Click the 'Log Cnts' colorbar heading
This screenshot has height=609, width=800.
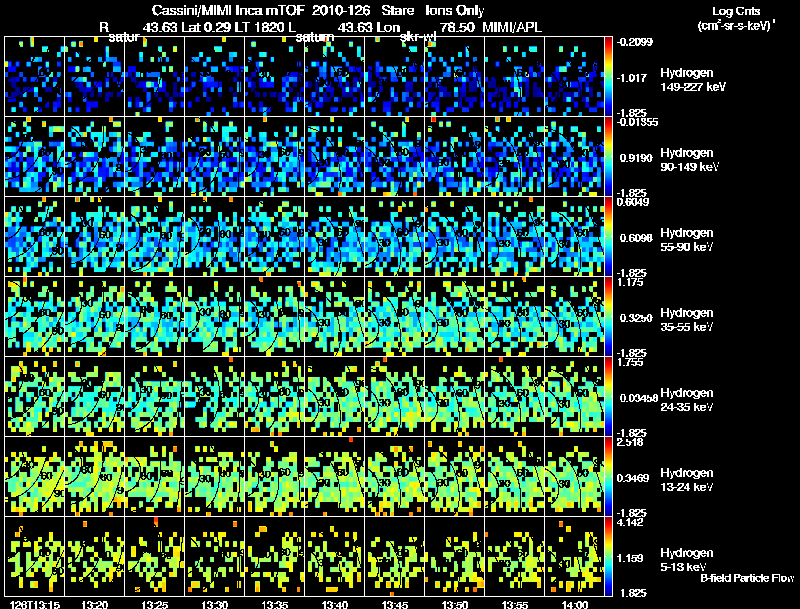pyautogui.click(x=736, y=11)
